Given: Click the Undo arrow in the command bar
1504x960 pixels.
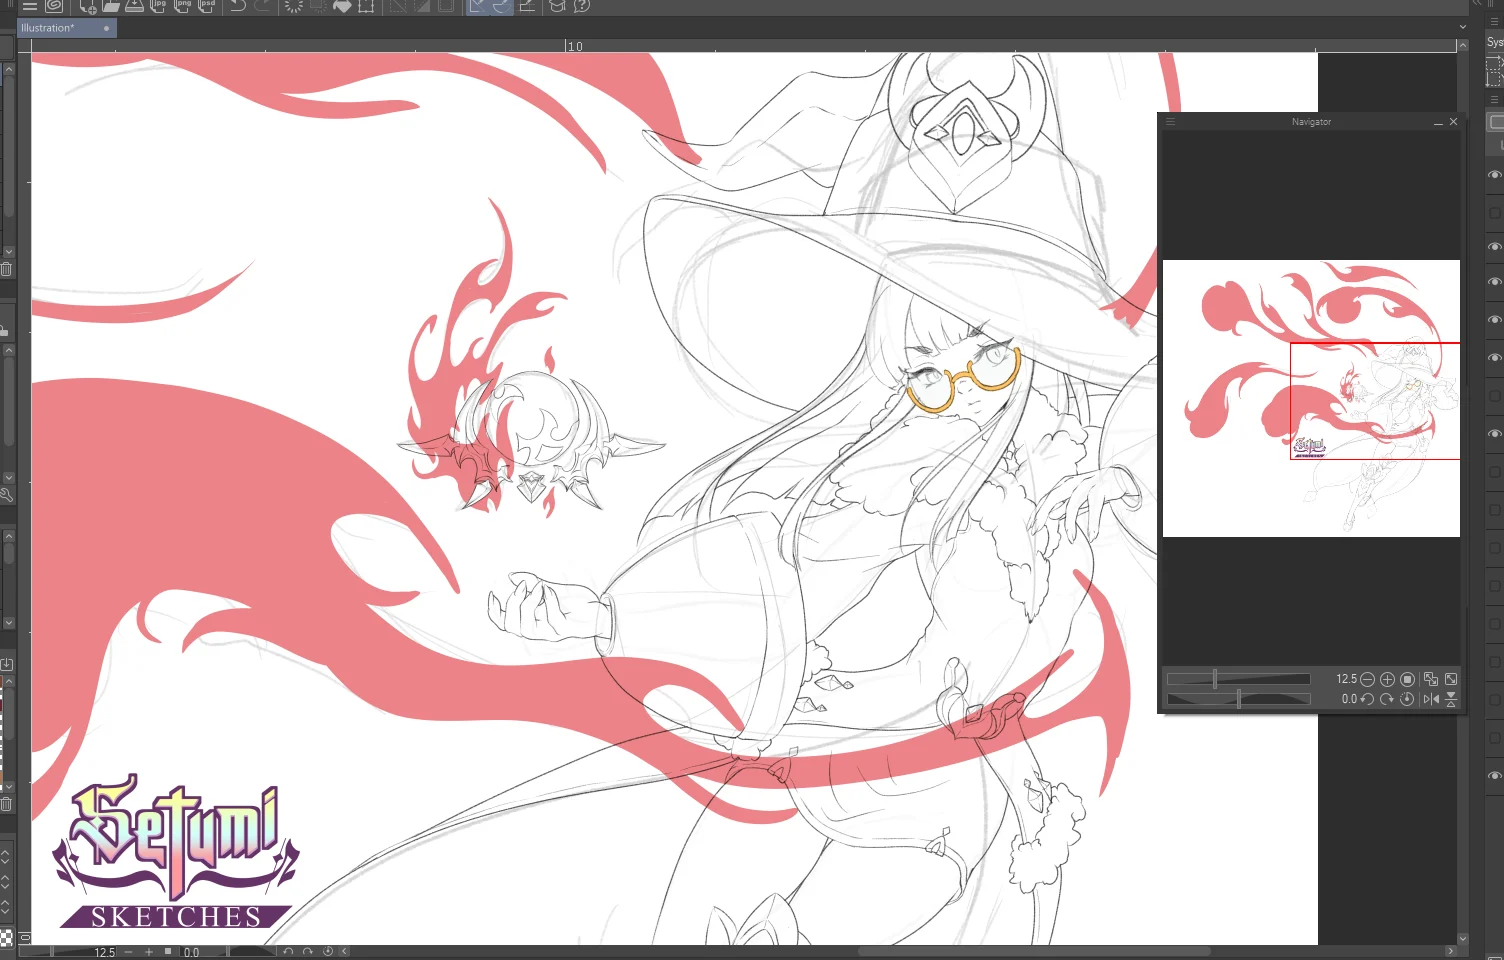Looking at the screenshot, I should coord(237,6).
